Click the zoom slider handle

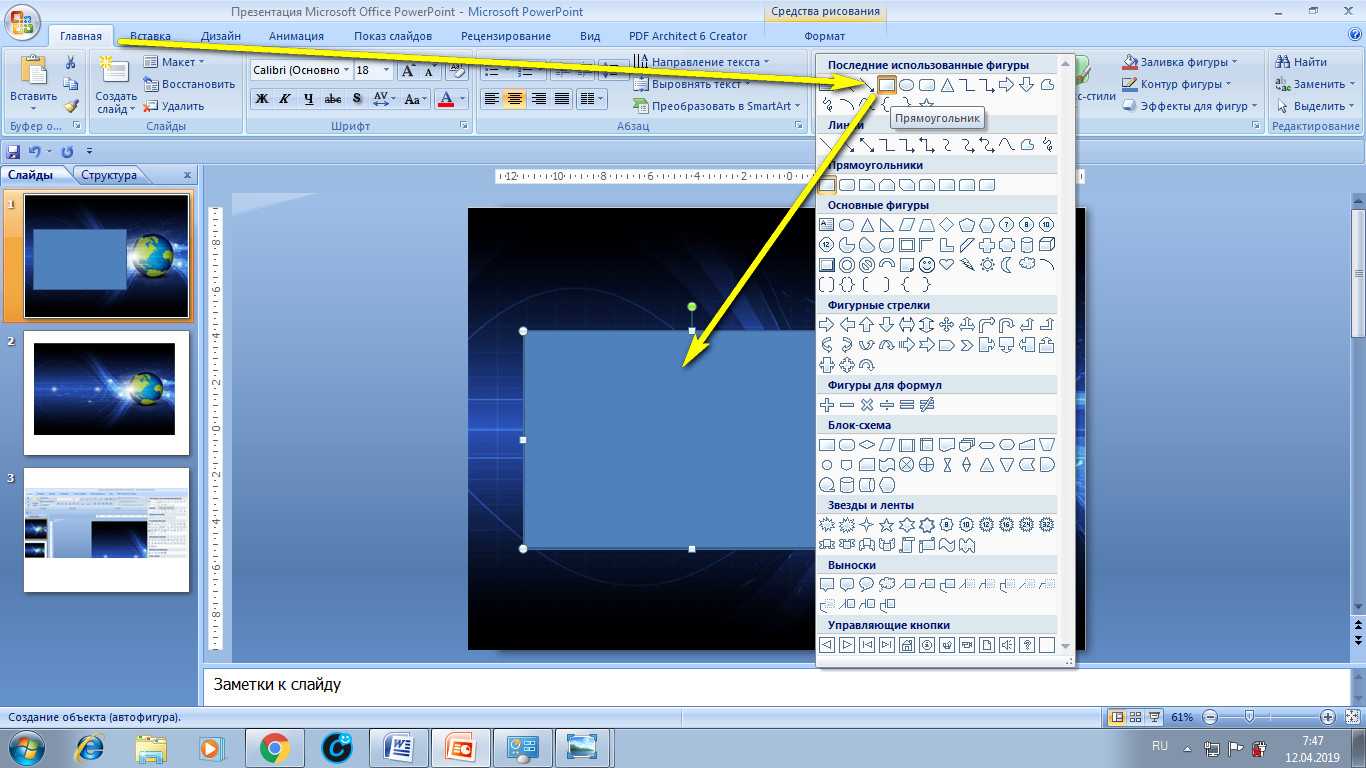click(x=1249, y=717)
